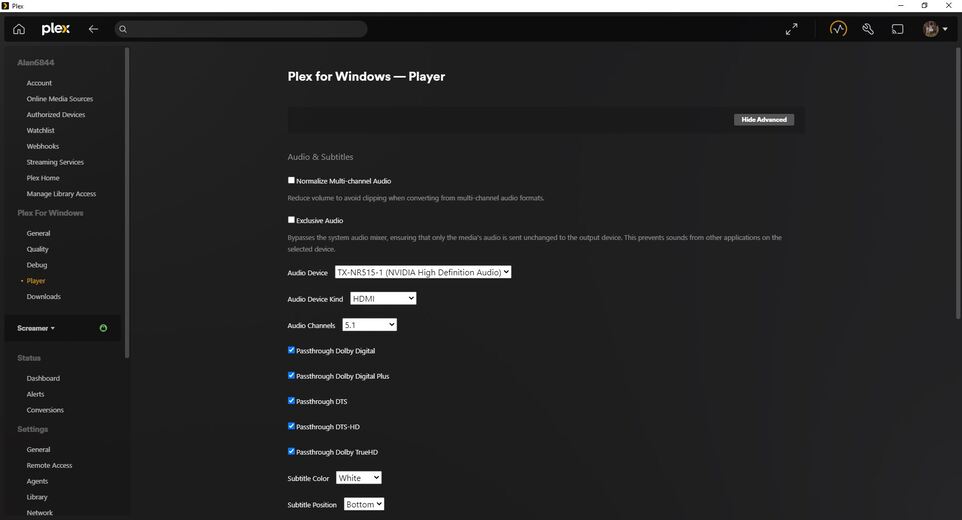Open Authorized Devices
The width and height of the screenshot is (962, 520).
(56, 115)
